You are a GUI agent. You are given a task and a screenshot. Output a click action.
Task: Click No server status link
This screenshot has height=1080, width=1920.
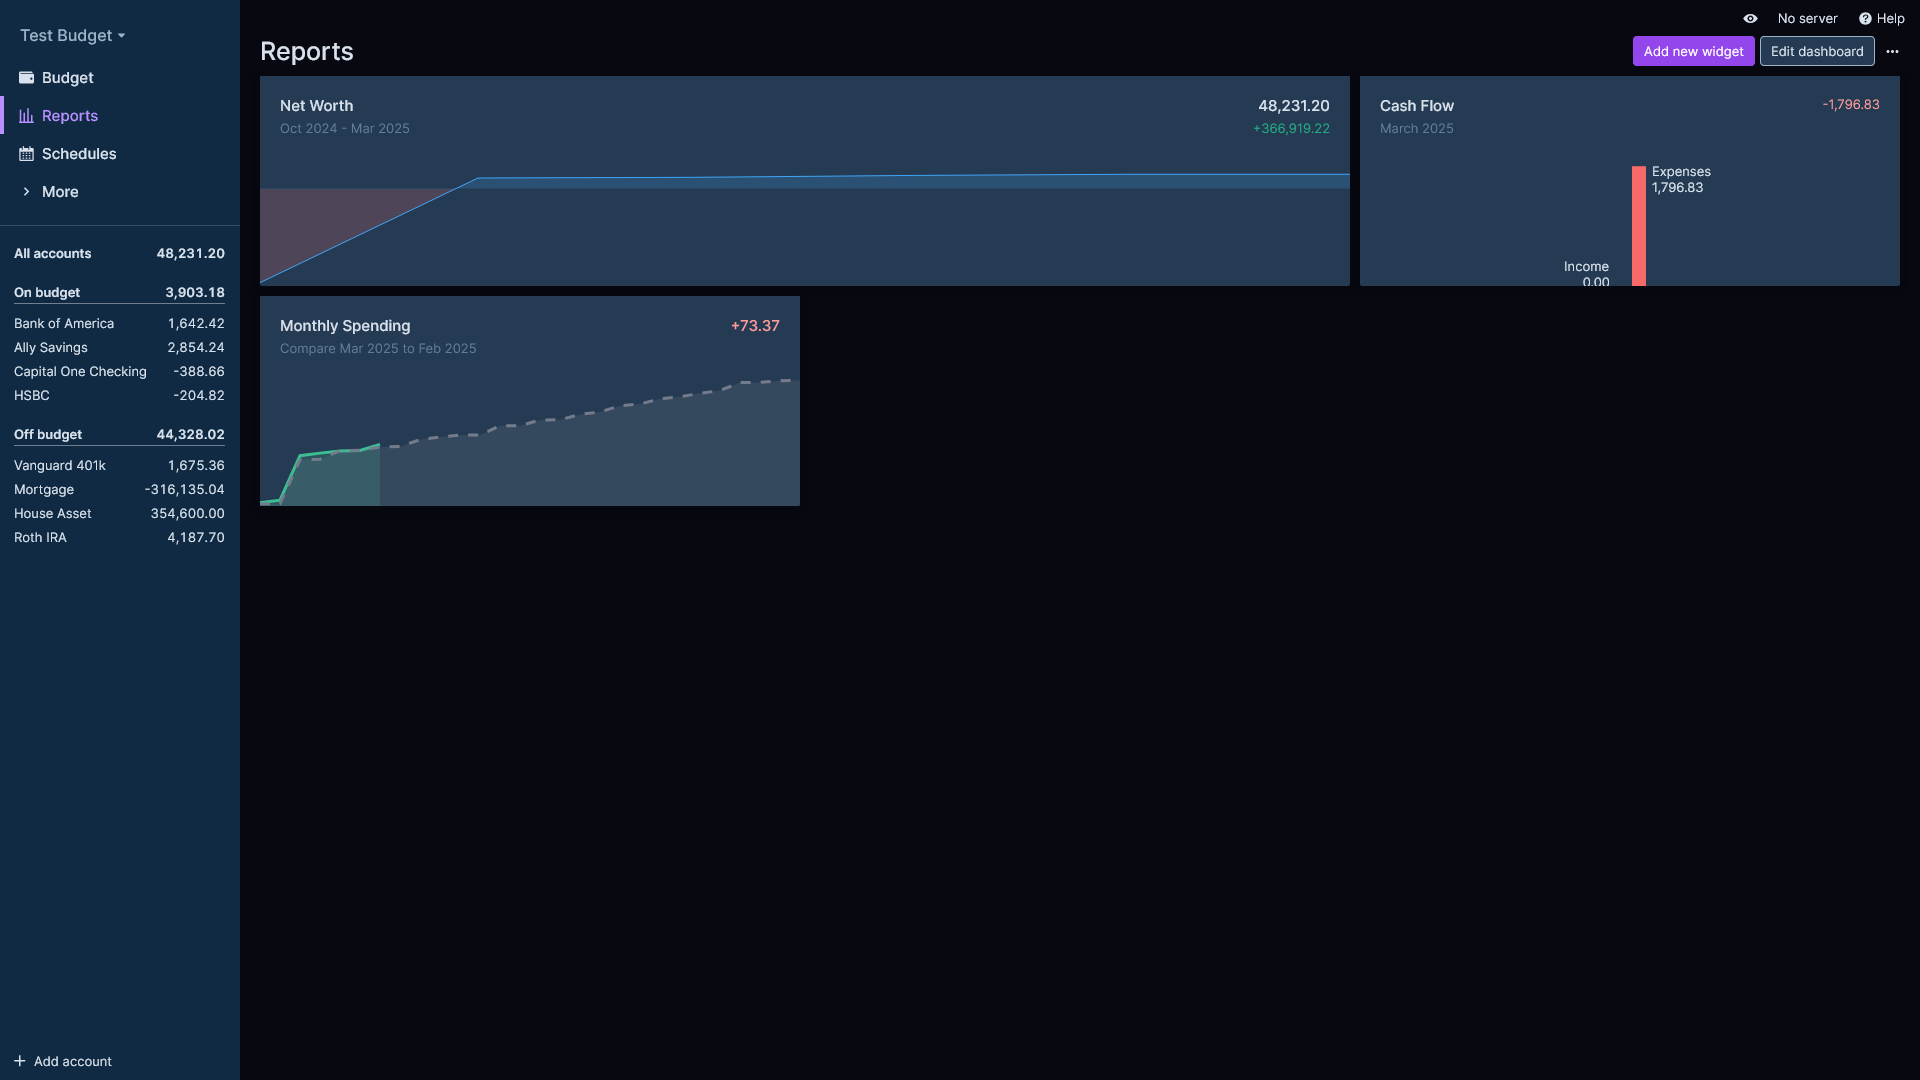[x=1807, y=19]
